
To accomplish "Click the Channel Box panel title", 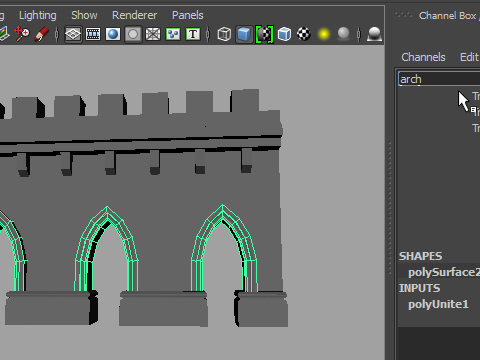I will tap(447, 15).
